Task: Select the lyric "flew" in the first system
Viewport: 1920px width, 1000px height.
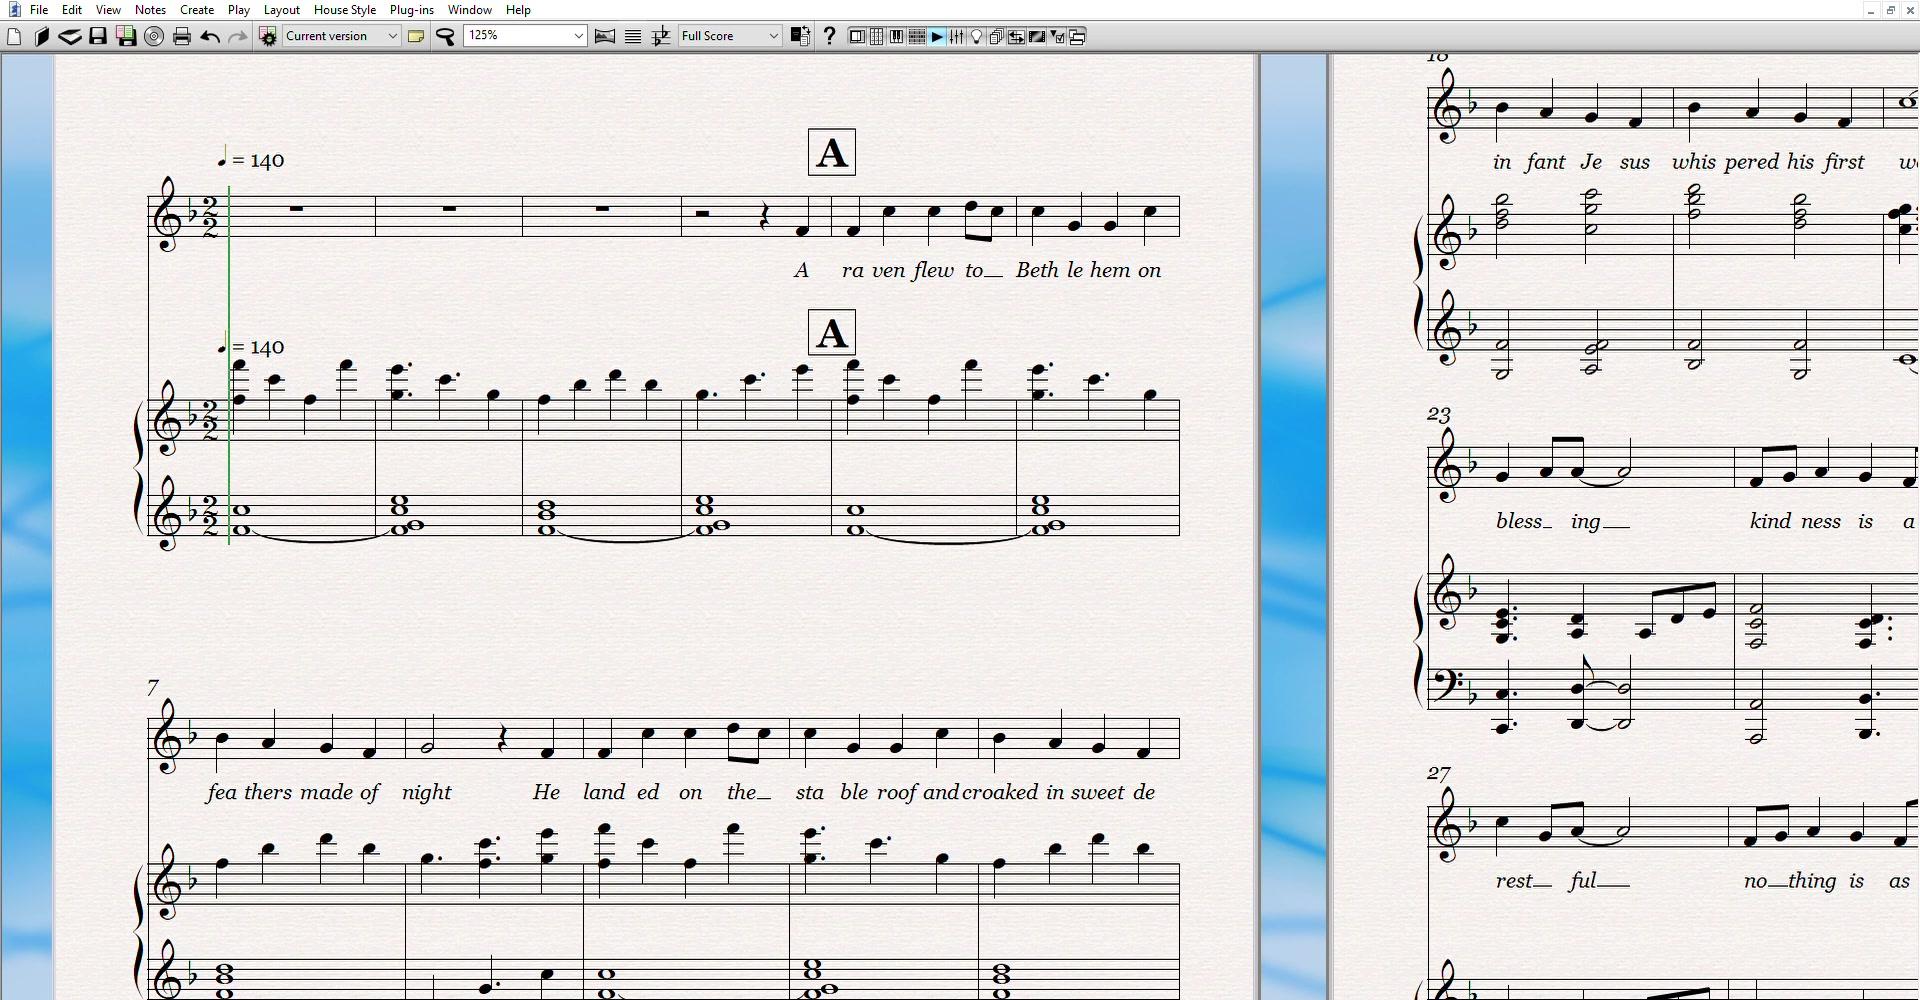Action: tap(932, 270)
